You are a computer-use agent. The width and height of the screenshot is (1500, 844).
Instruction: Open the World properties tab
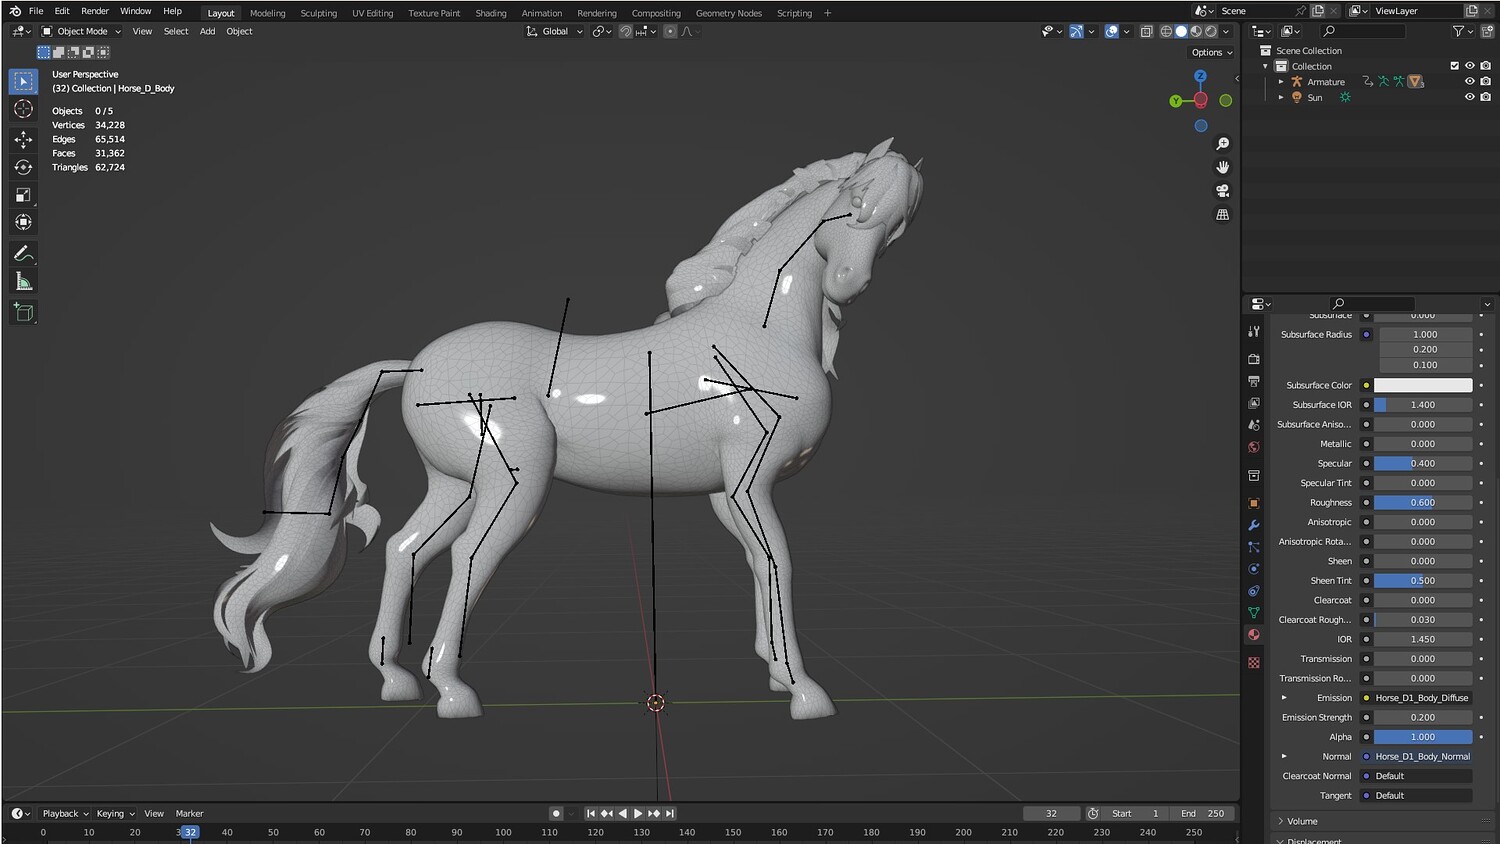coord(1254,447)
